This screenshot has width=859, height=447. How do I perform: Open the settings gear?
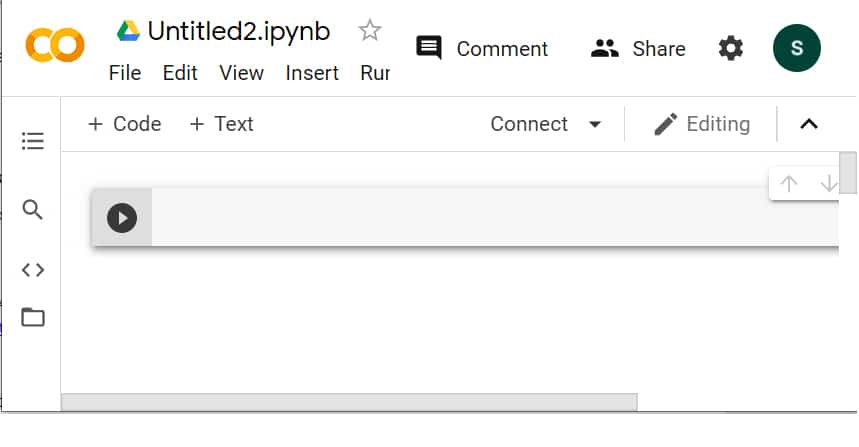click(x=731, y=48)
